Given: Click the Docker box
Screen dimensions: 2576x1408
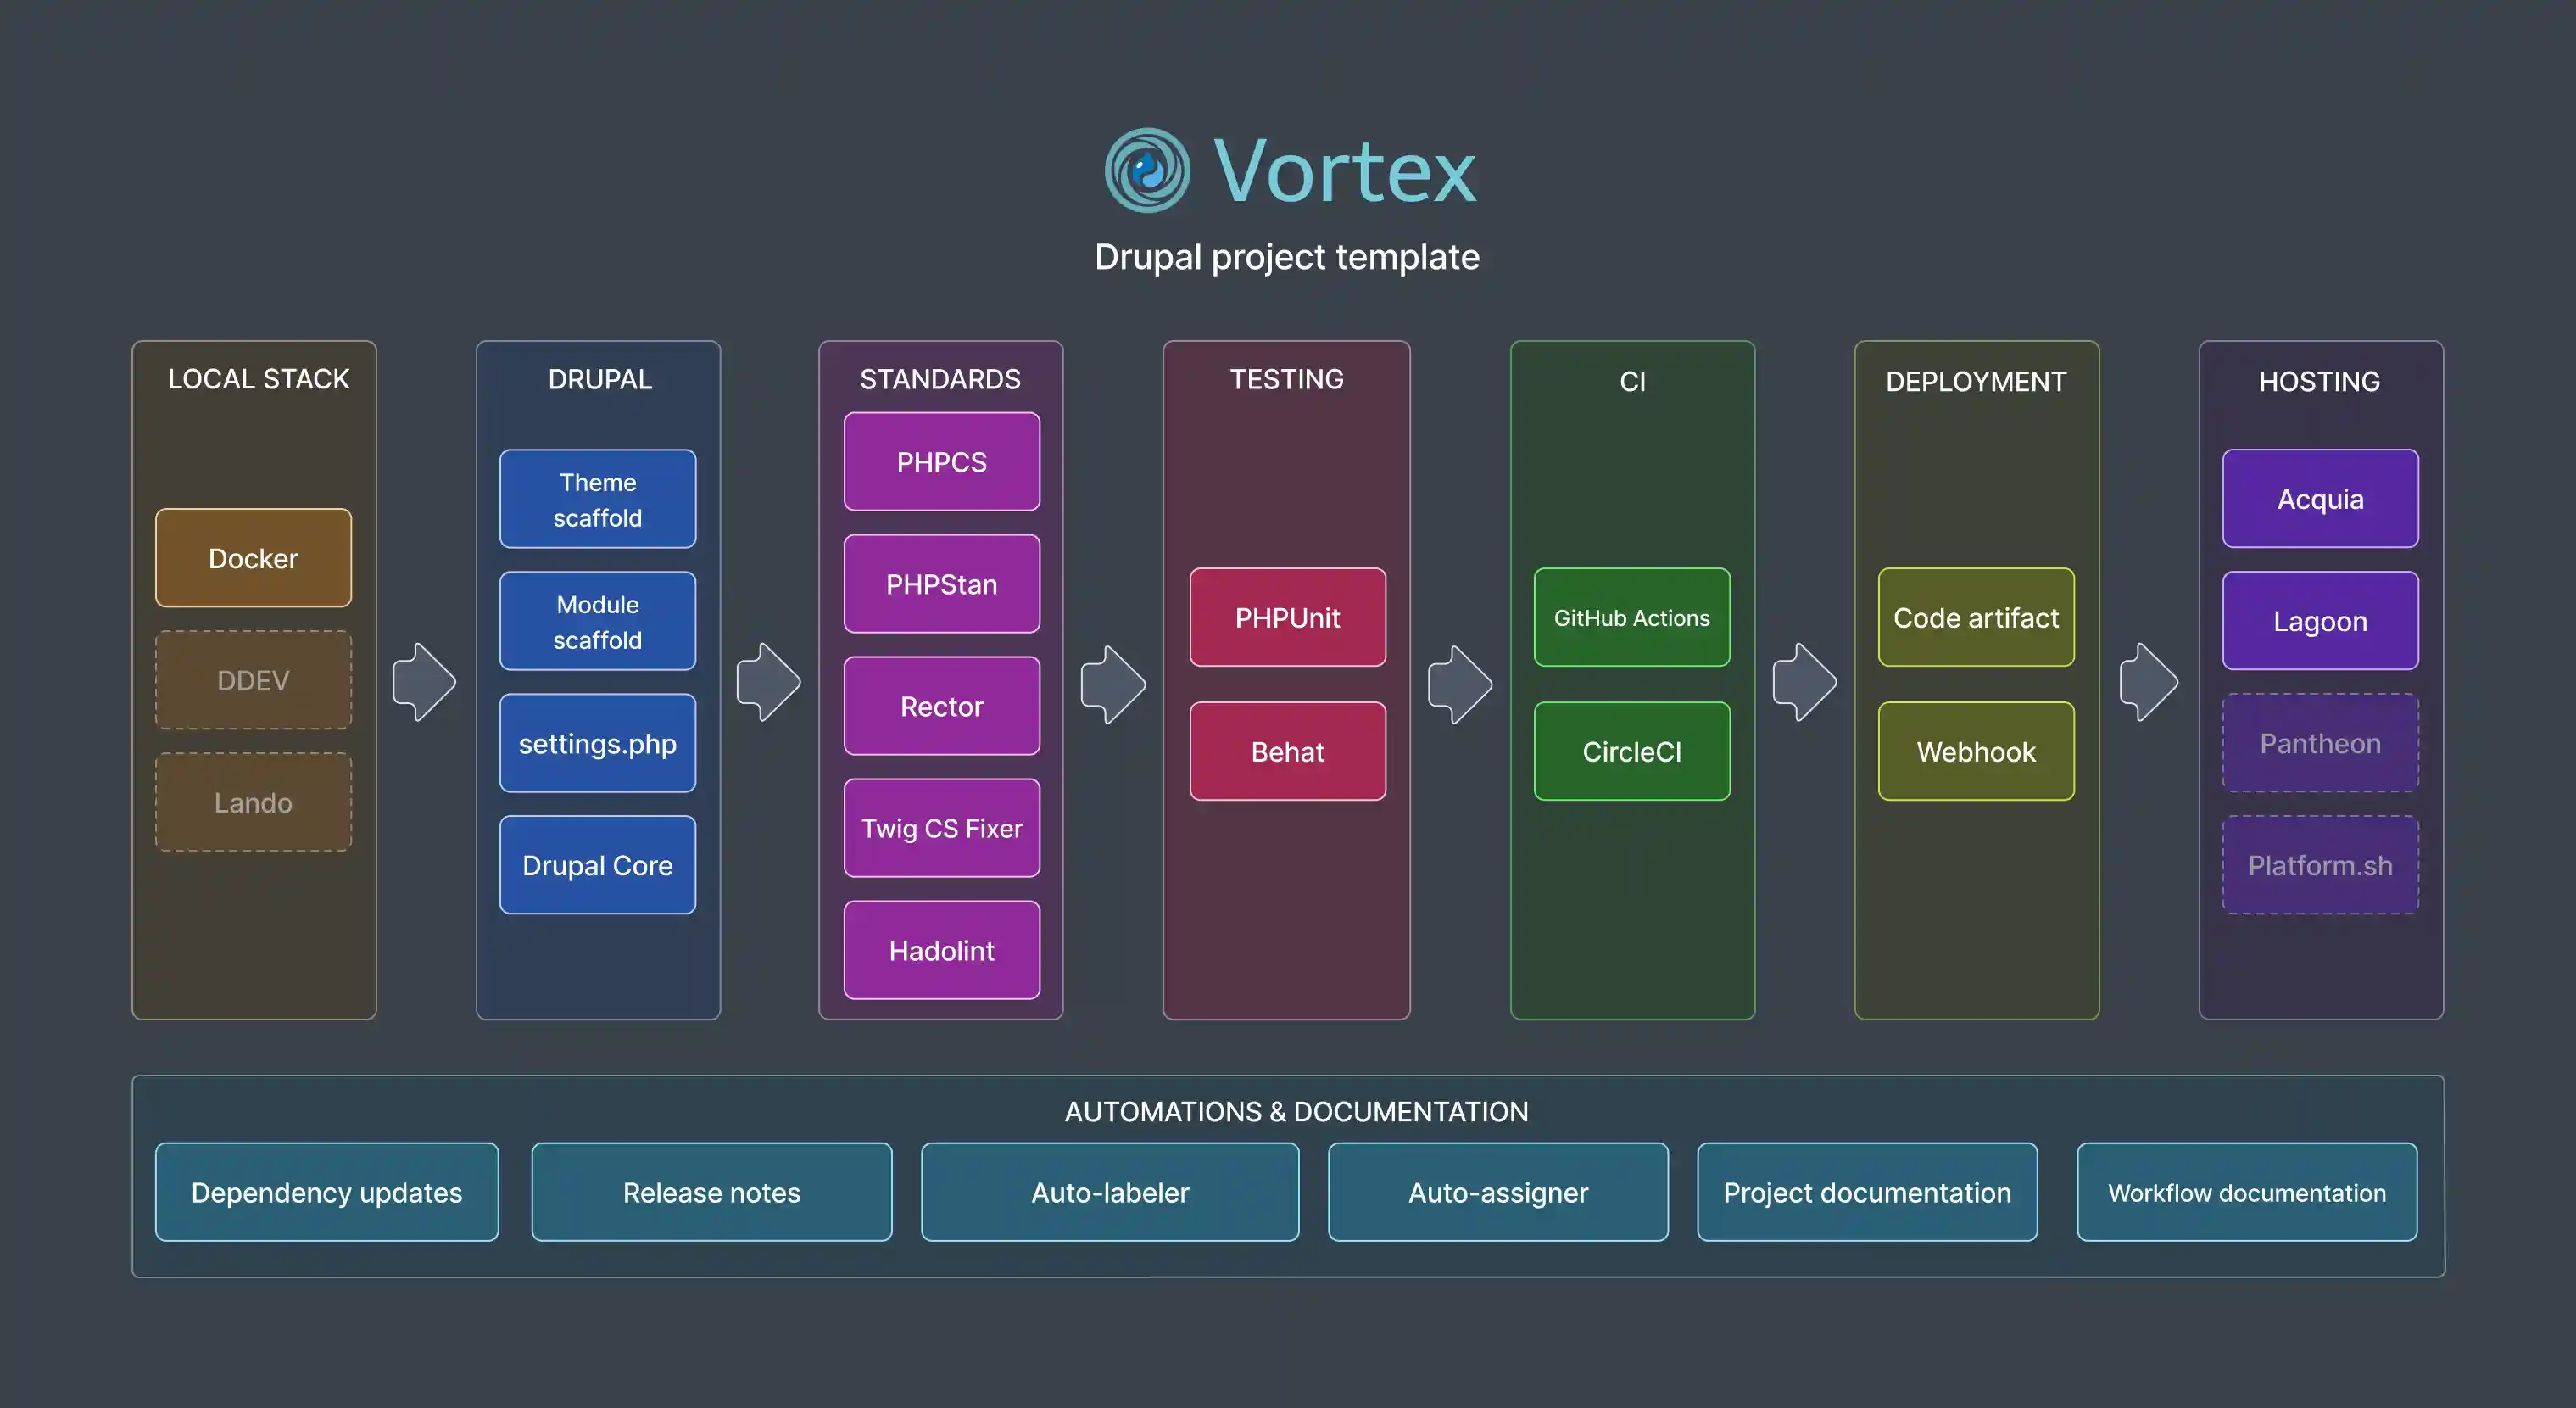Looking at the screenshot, I should point(253,558).
